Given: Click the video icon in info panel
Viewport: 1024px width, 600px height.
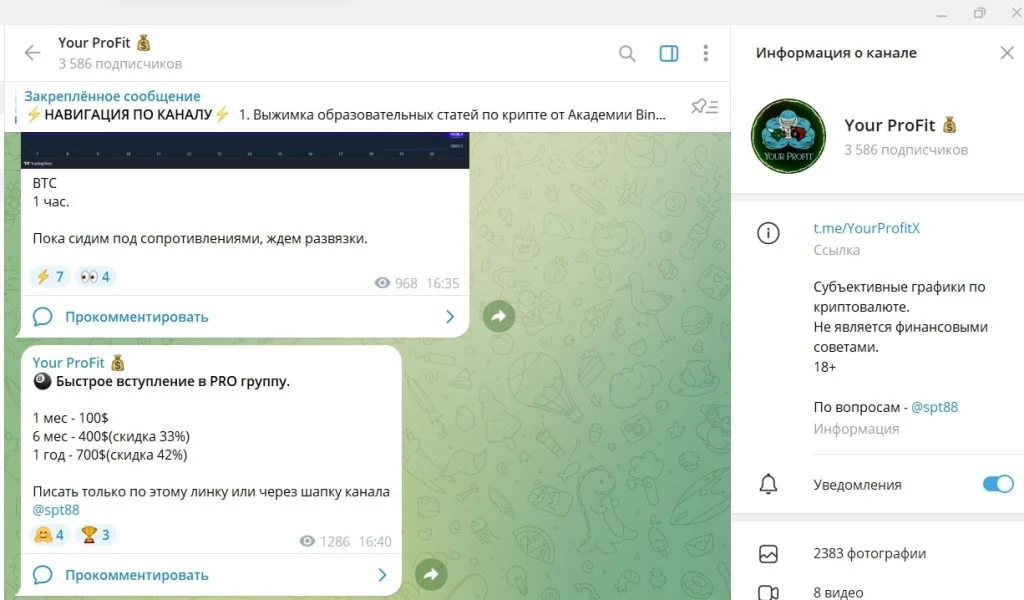Looking at the screenshot, I should click(768, 592).
